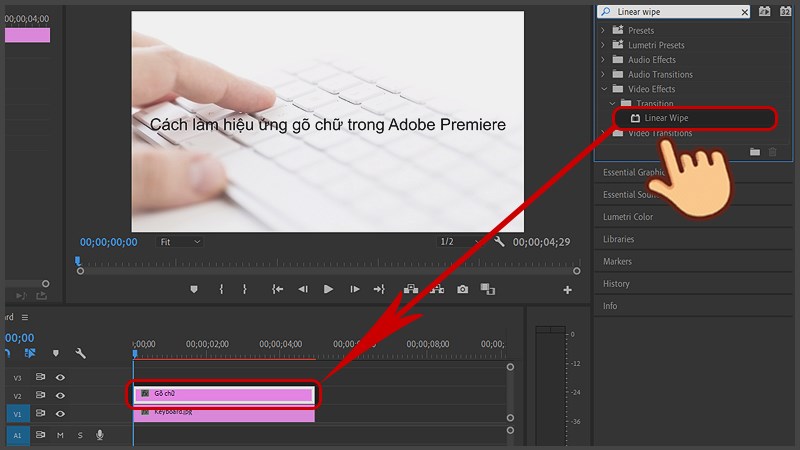The height and width of the screenshot is (450, 800).
Task: Enable voice-over record on A1
Action: [100, 435]
